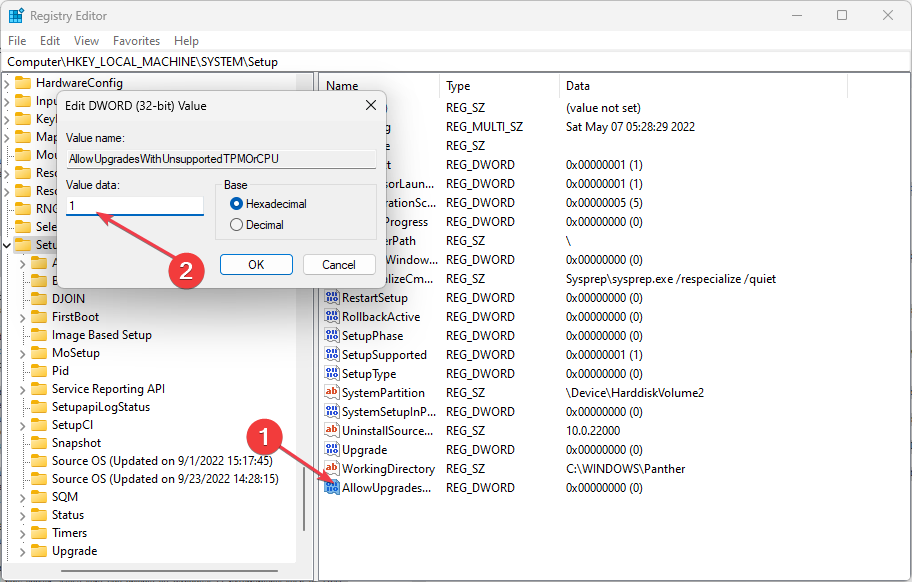Viewport: 912px width, 582px height.
Task: Click the folder icon for the Snapshot key
Action: point(38,442)
